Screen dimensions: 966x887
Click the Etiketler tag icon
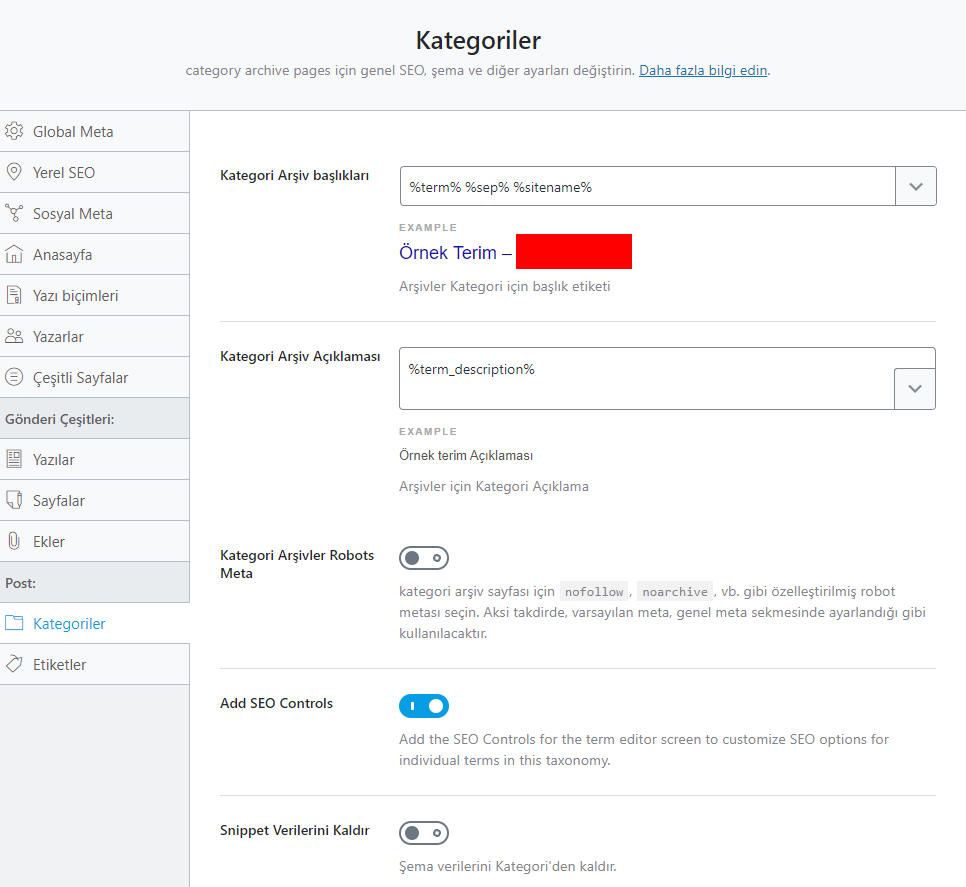point(14,664)
